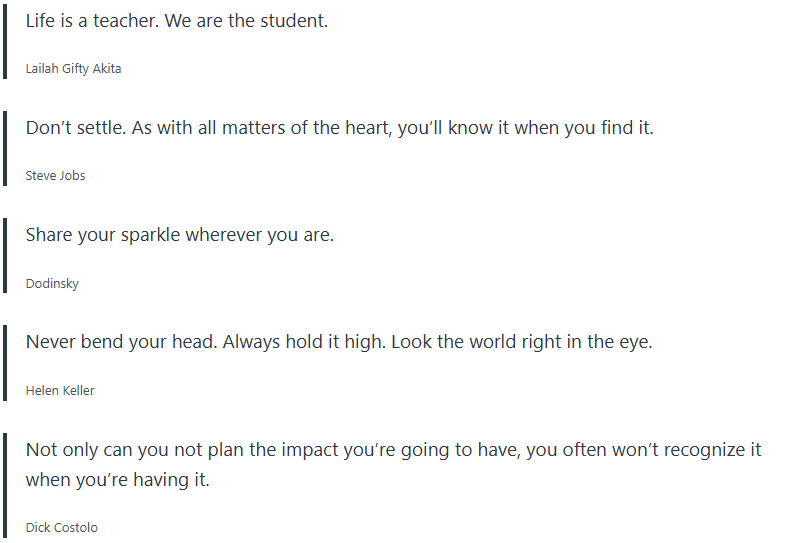Click the words 'Look the world right in the eye'
Viewport: 808px width, 543px height.
[x=521, y=342]
